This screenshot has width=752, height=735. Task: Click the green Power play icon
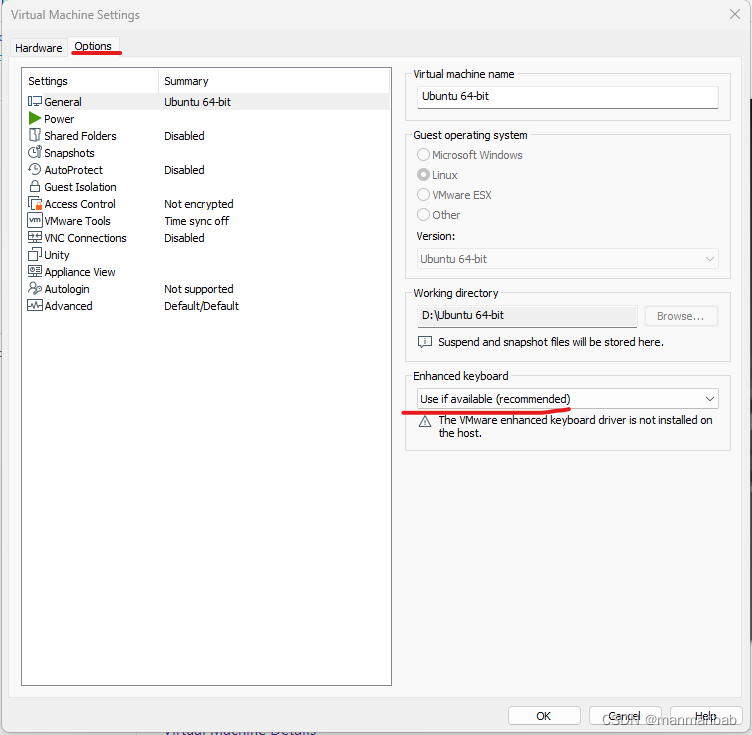[35, 118]
